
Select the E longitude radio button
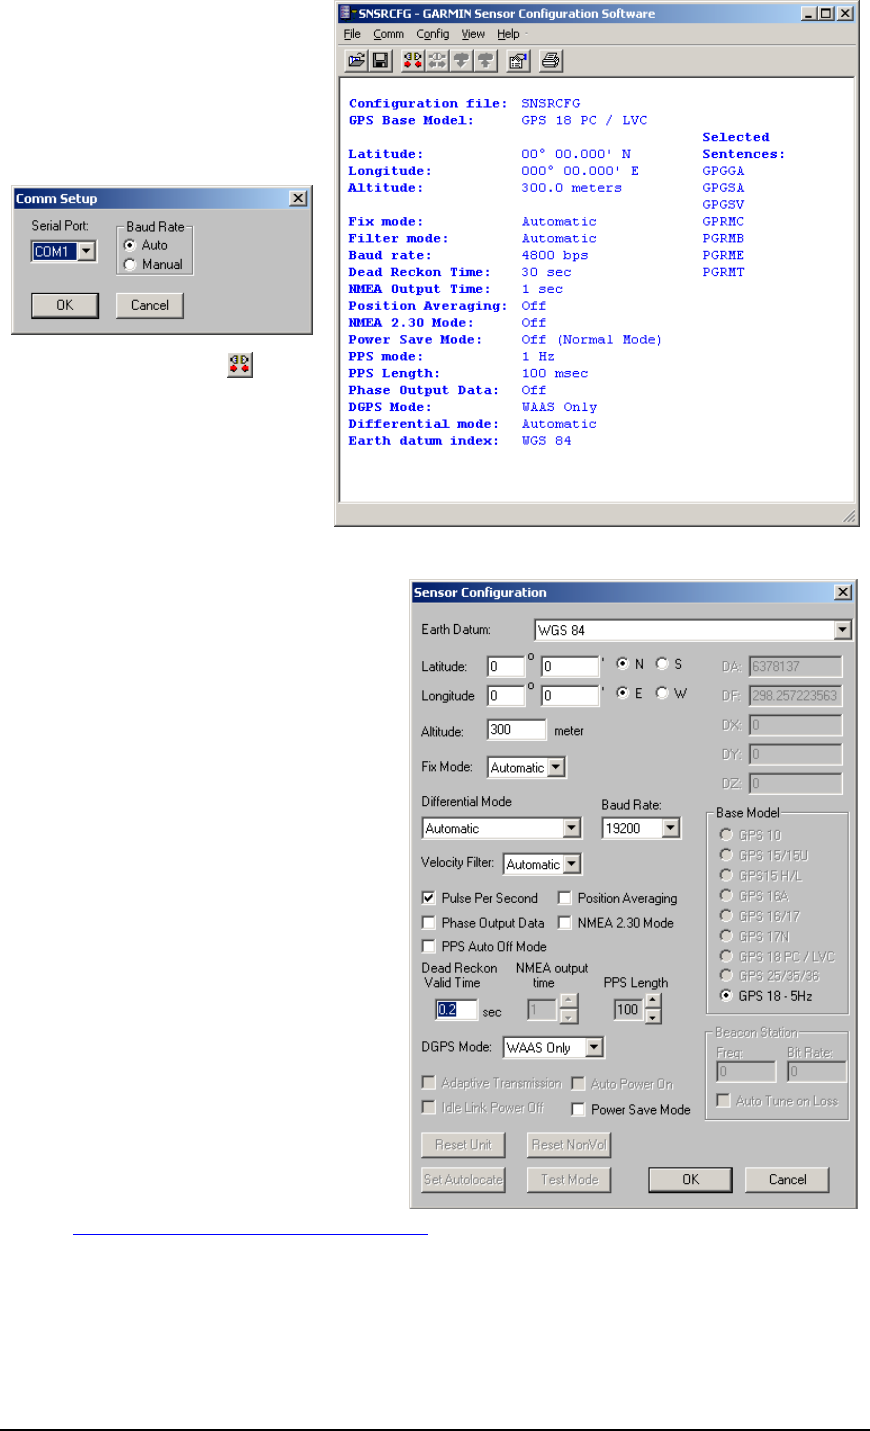623,693
